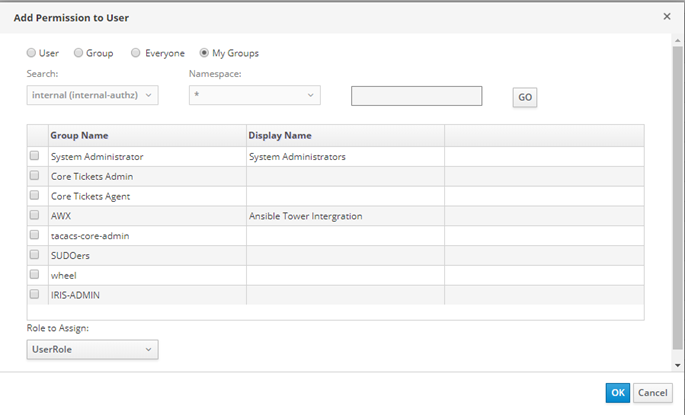Check the wheel group checkbox
This screenshot has width=685, height=415.
click(35, 274)
